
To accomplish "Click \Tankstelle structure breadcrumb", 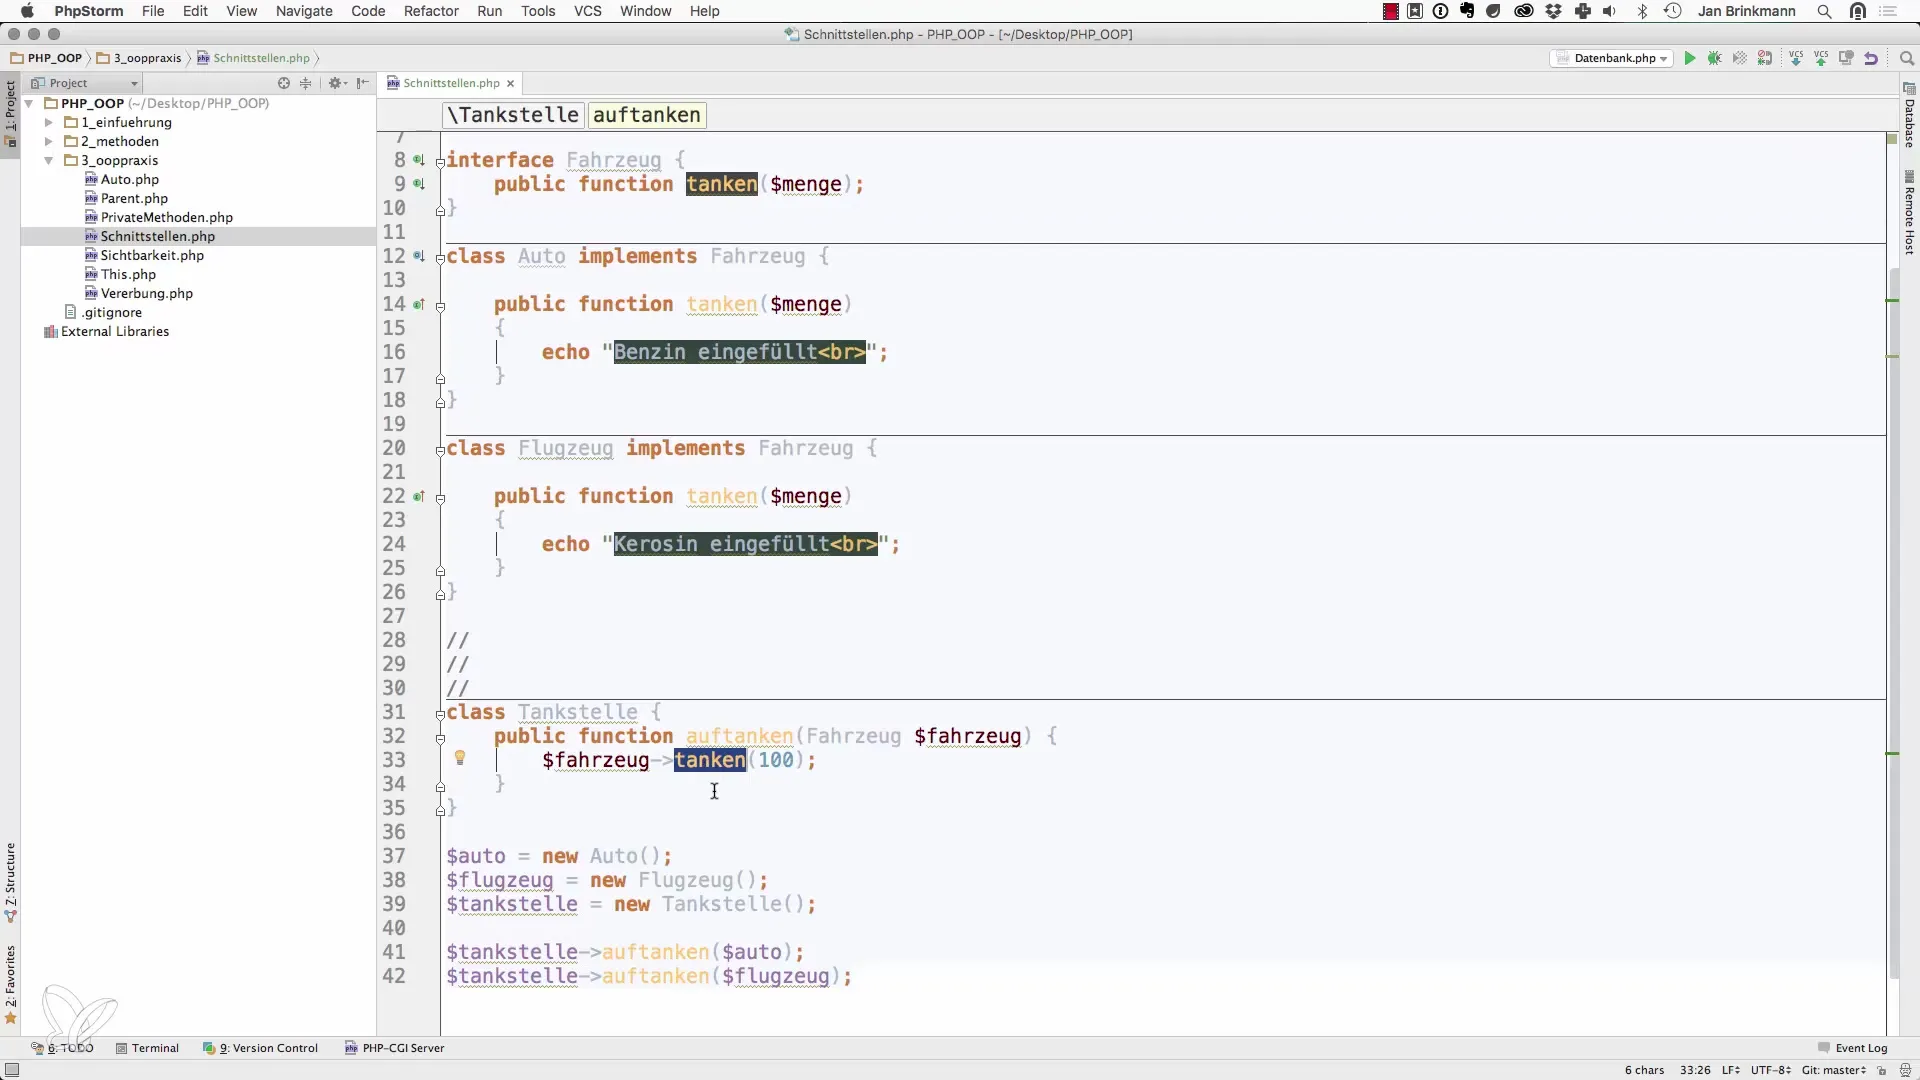I will [x=513, y=115].
